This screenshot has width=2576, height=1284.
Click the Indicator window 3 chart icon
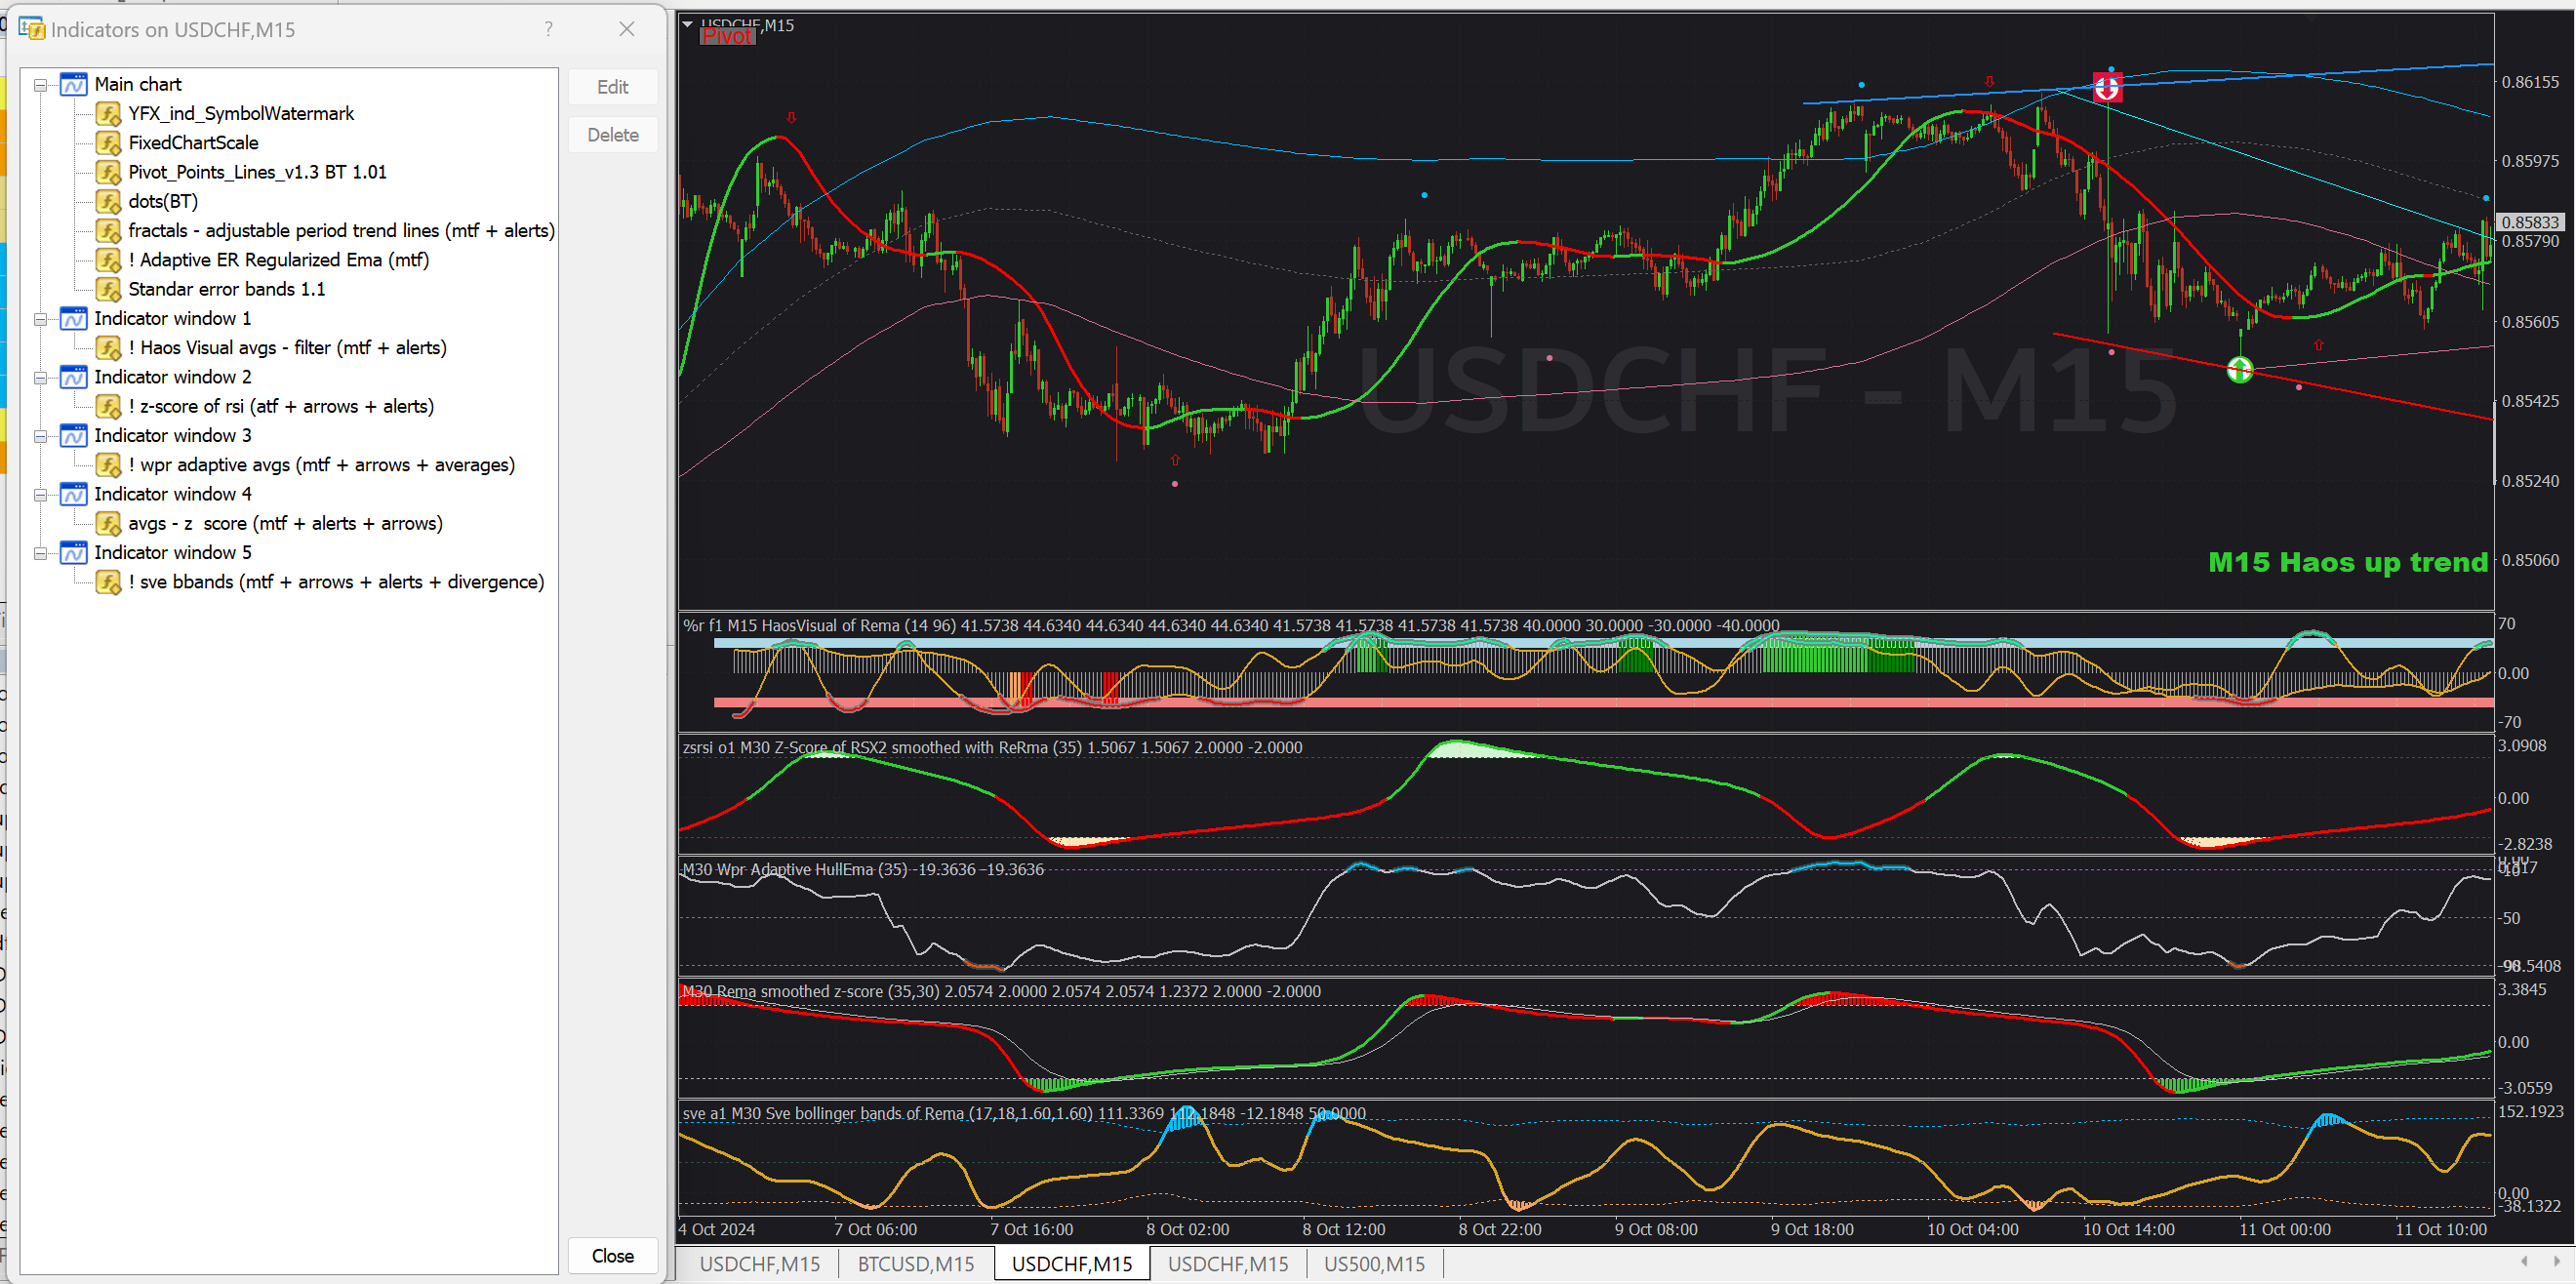(74, 436)
